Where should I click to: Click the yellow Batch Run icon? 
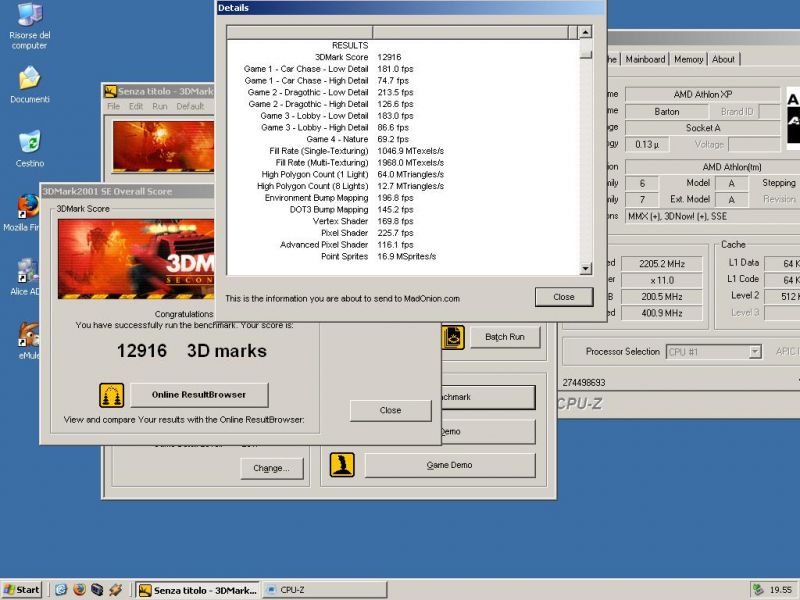(x=453, y=337)
